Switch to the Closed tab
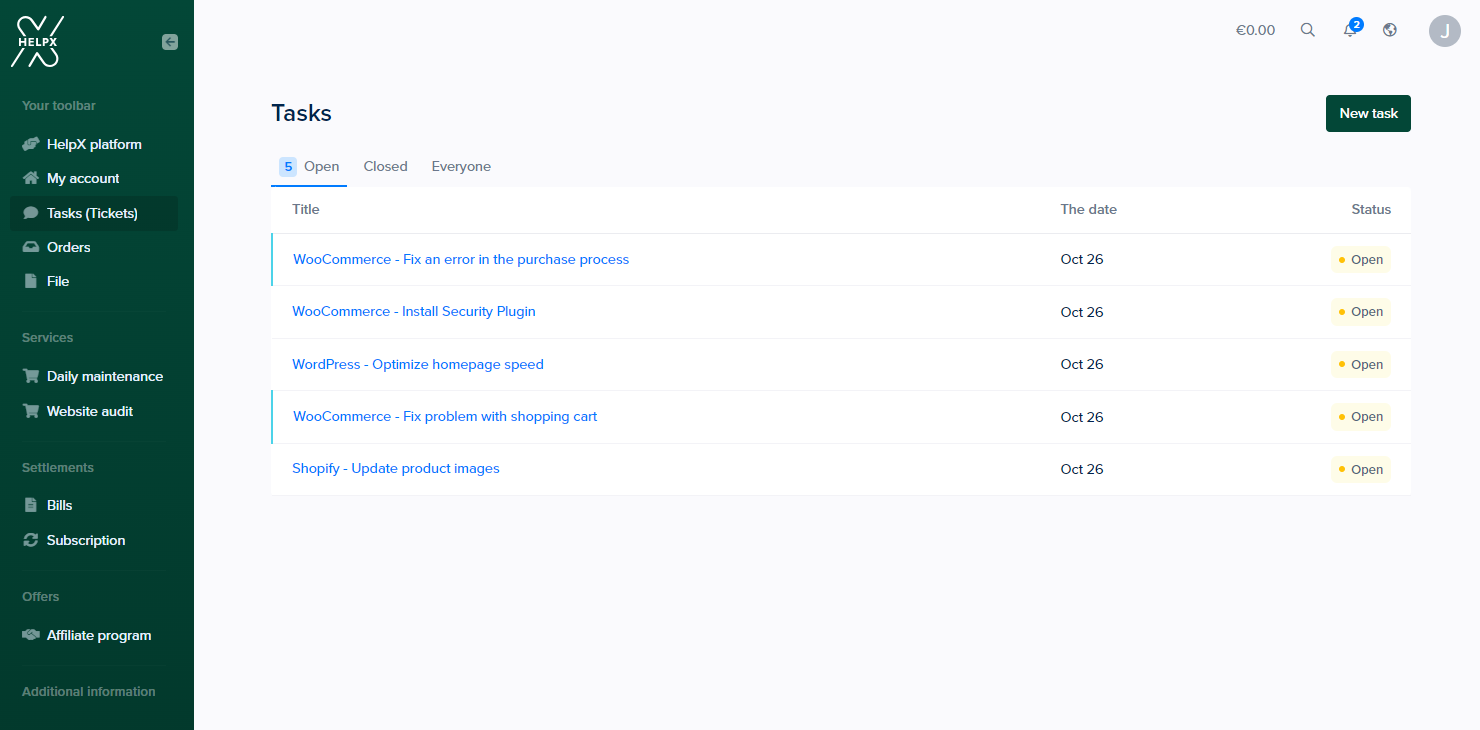This screenshot has height=730, width=1480. pyautogui.click(x=385, y=167)
